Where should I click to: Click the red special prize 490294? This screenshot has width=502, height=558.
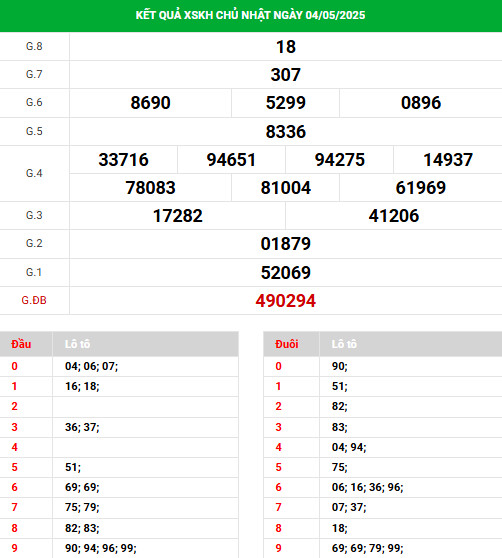(286, 301)
